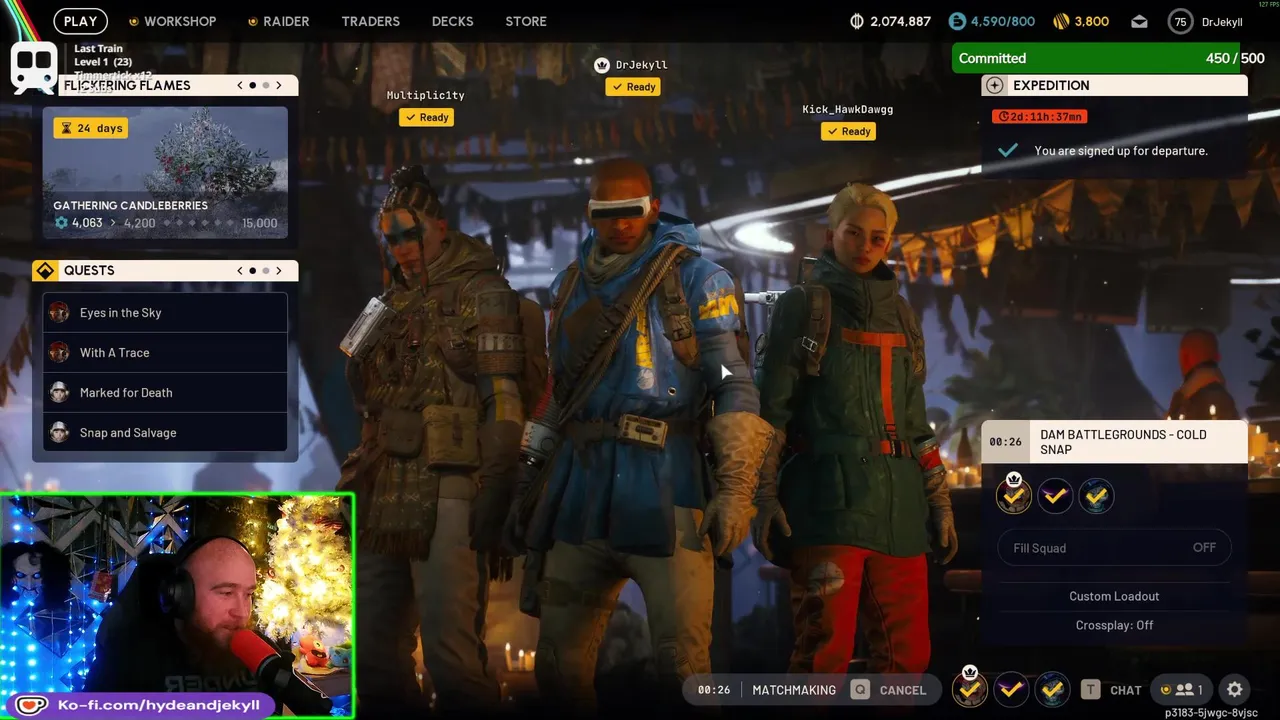Viewport: 1280px width, 720px height.
Task: Click the coin currency icon beside 2.074.887
Action: click(857, 21)
